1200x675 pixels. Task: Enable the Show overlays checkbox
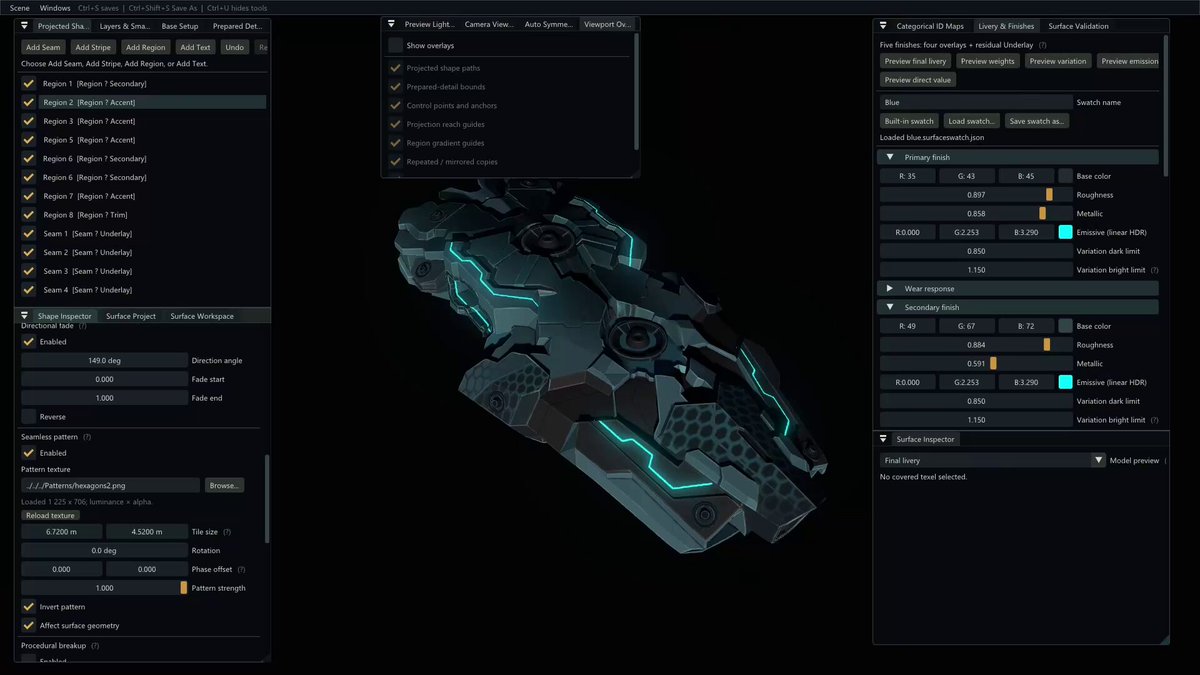point(396,45)
